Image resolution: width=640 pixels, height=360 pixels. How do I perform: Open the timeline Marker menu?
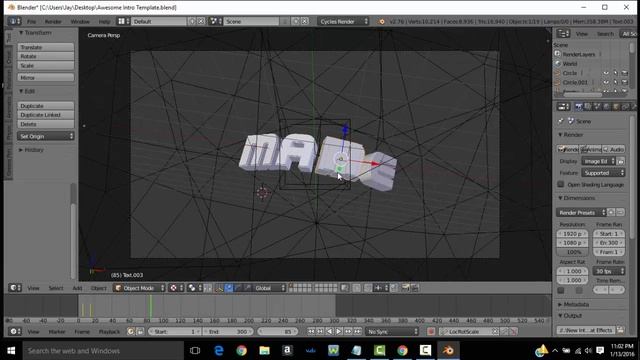pos(57,331)
